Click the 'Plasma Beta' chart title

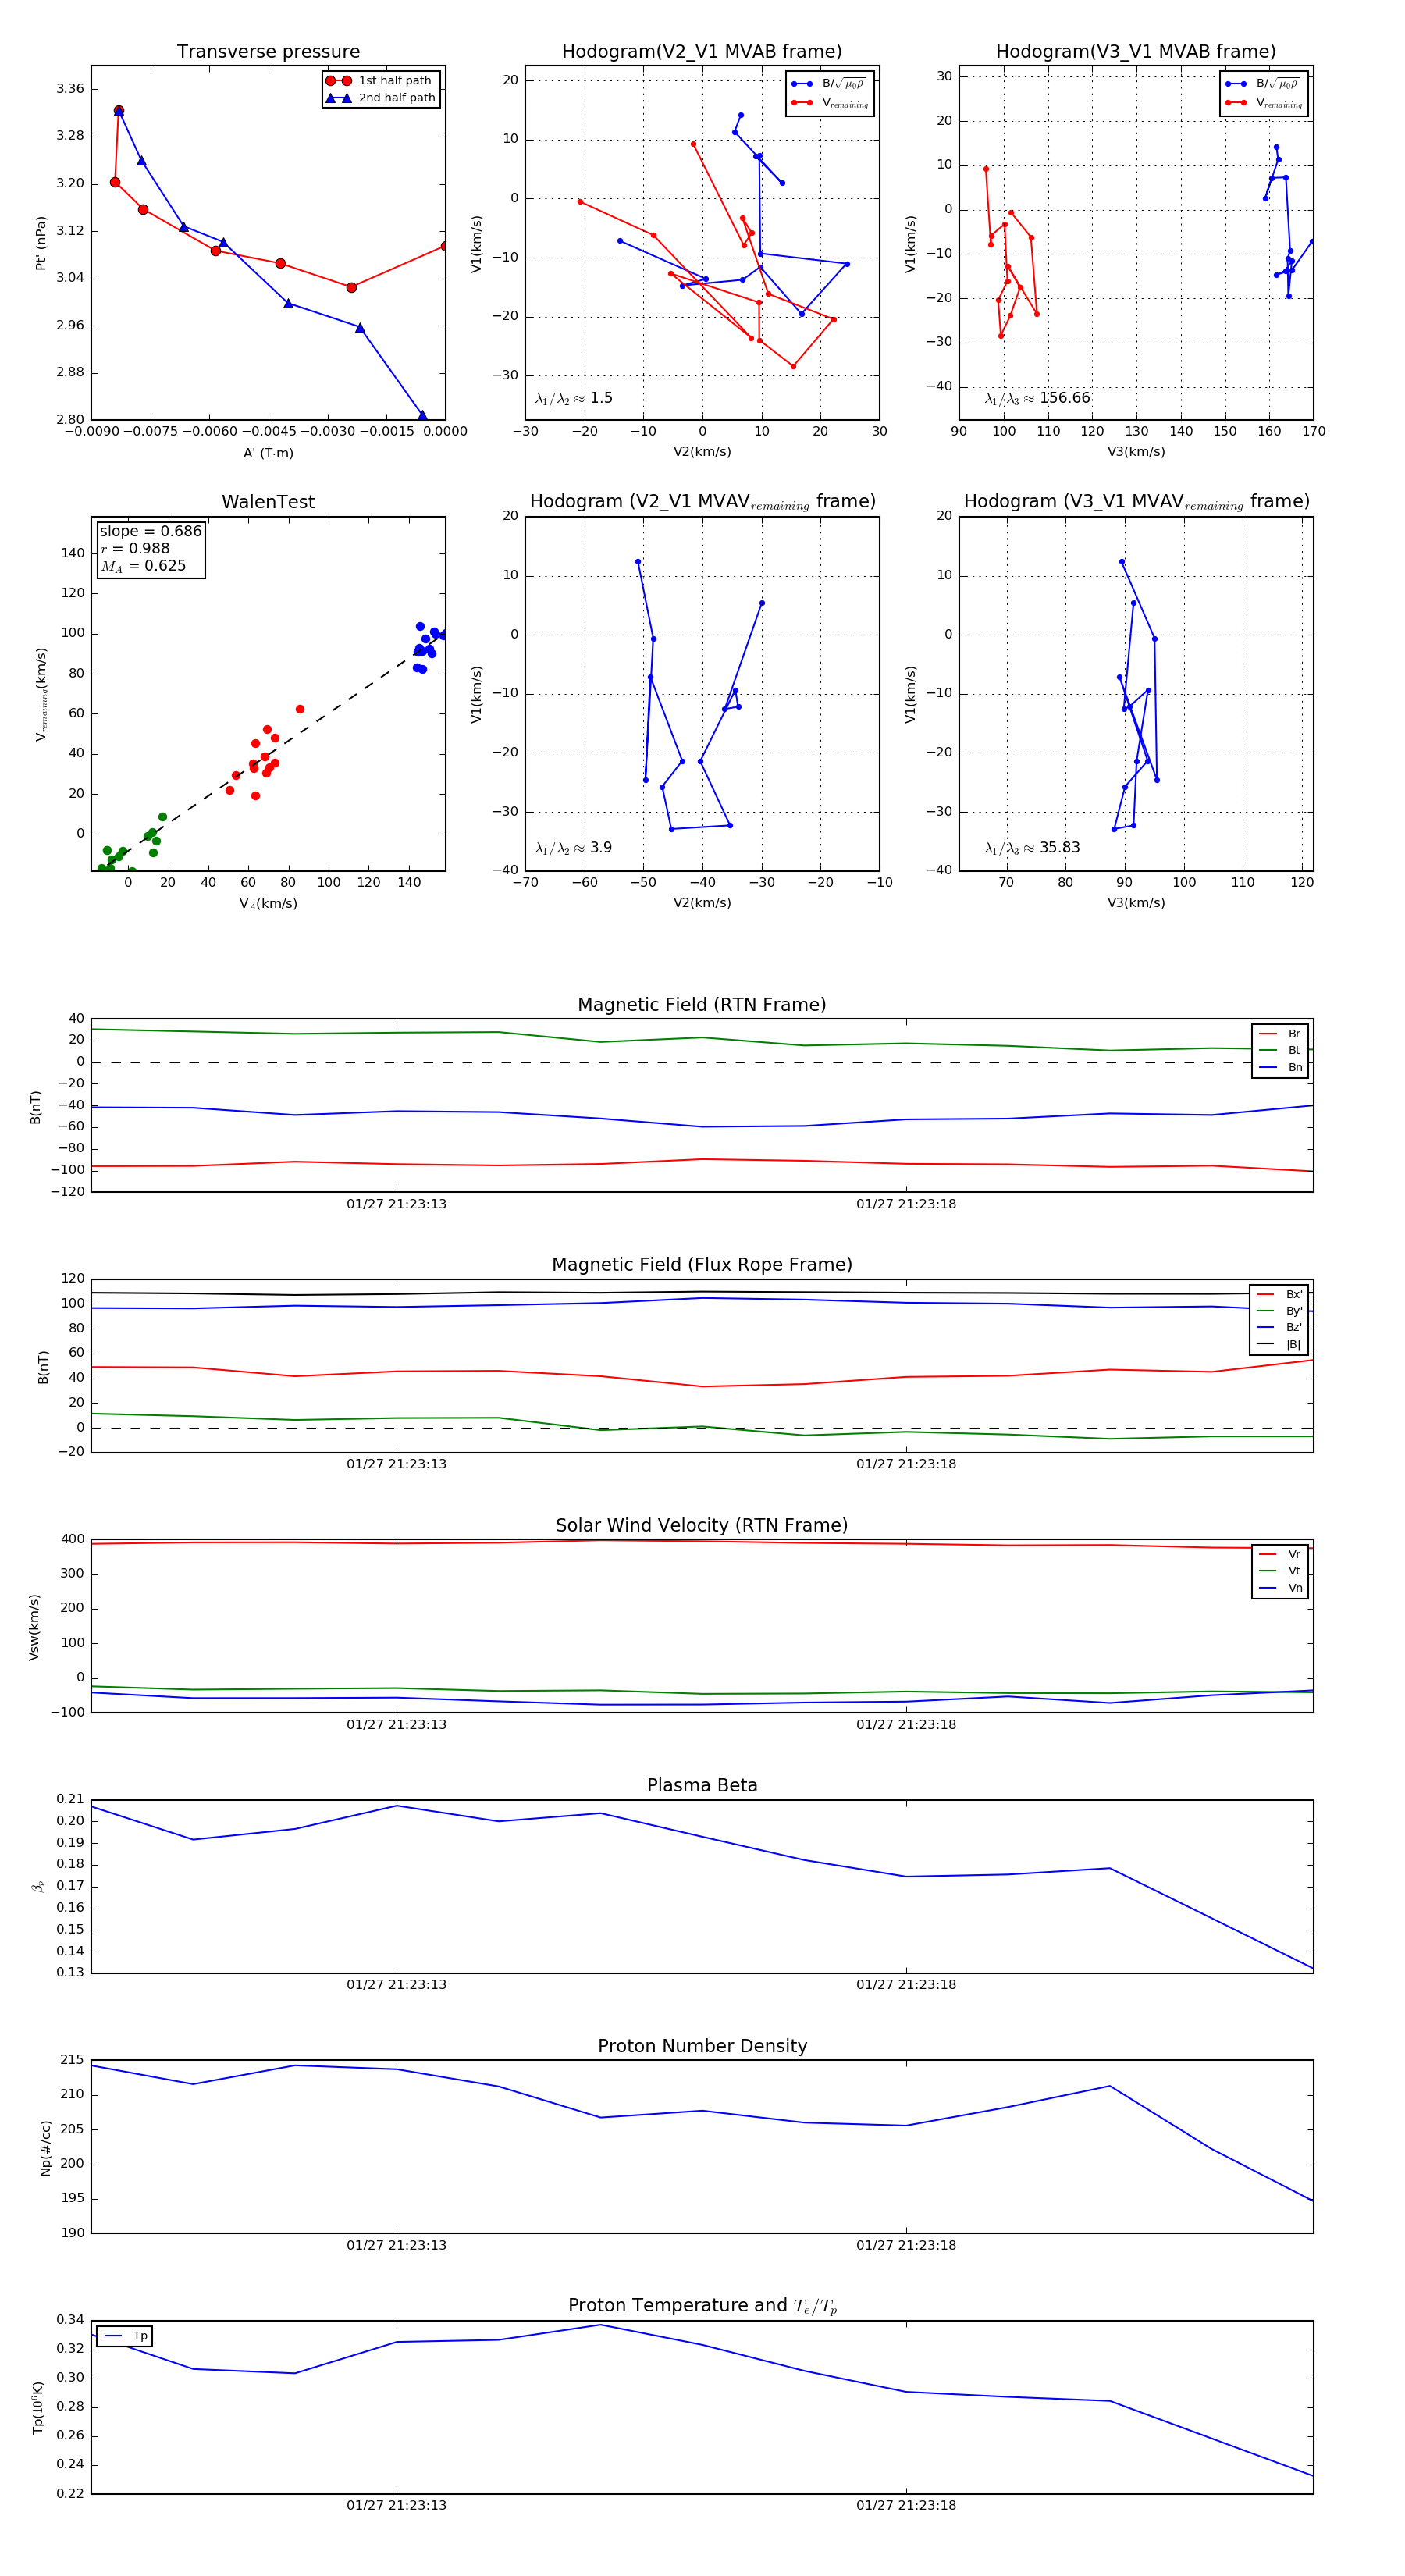point(702,1786)
